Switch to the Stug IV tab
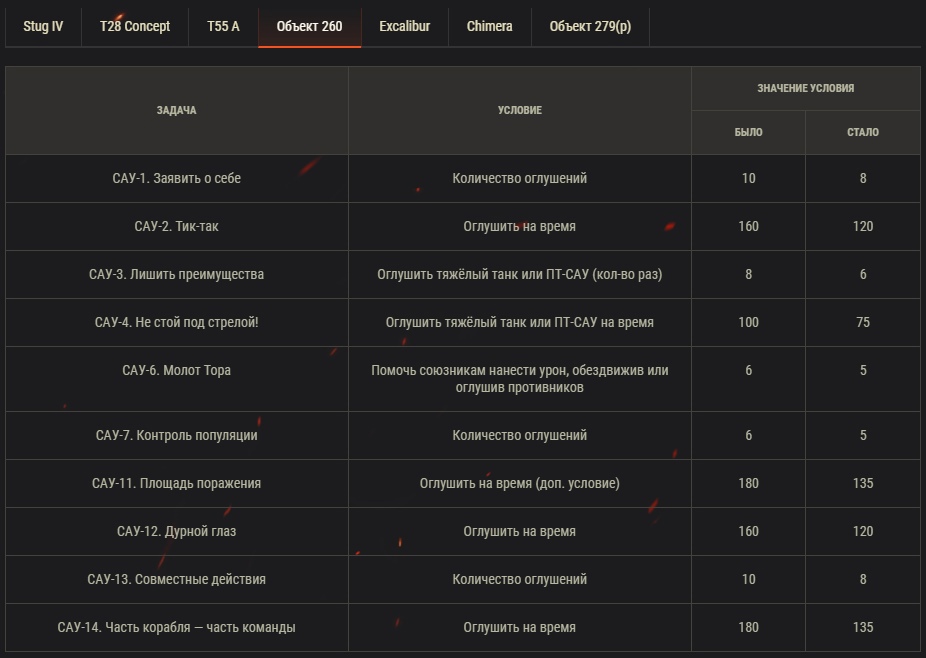Image resolution: width=926 pixels, height=658 pixels. tap(43, 27)
